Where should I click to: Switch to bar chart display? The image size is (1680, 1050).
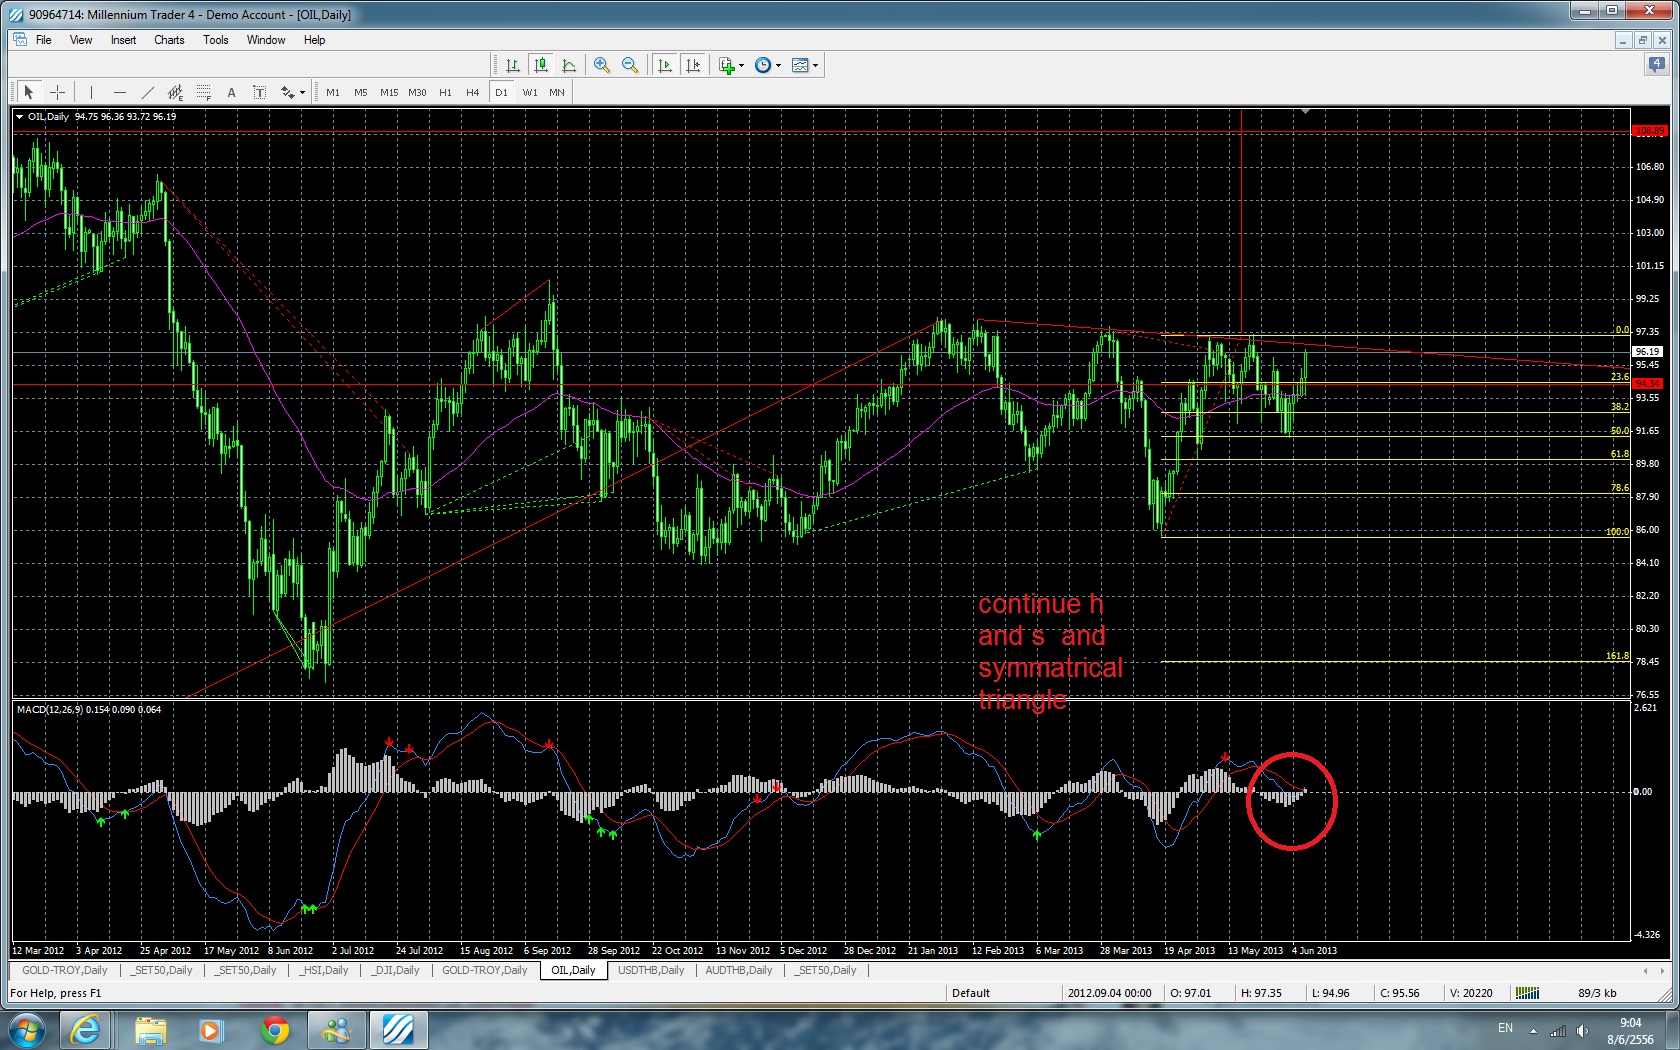[513, 65]
